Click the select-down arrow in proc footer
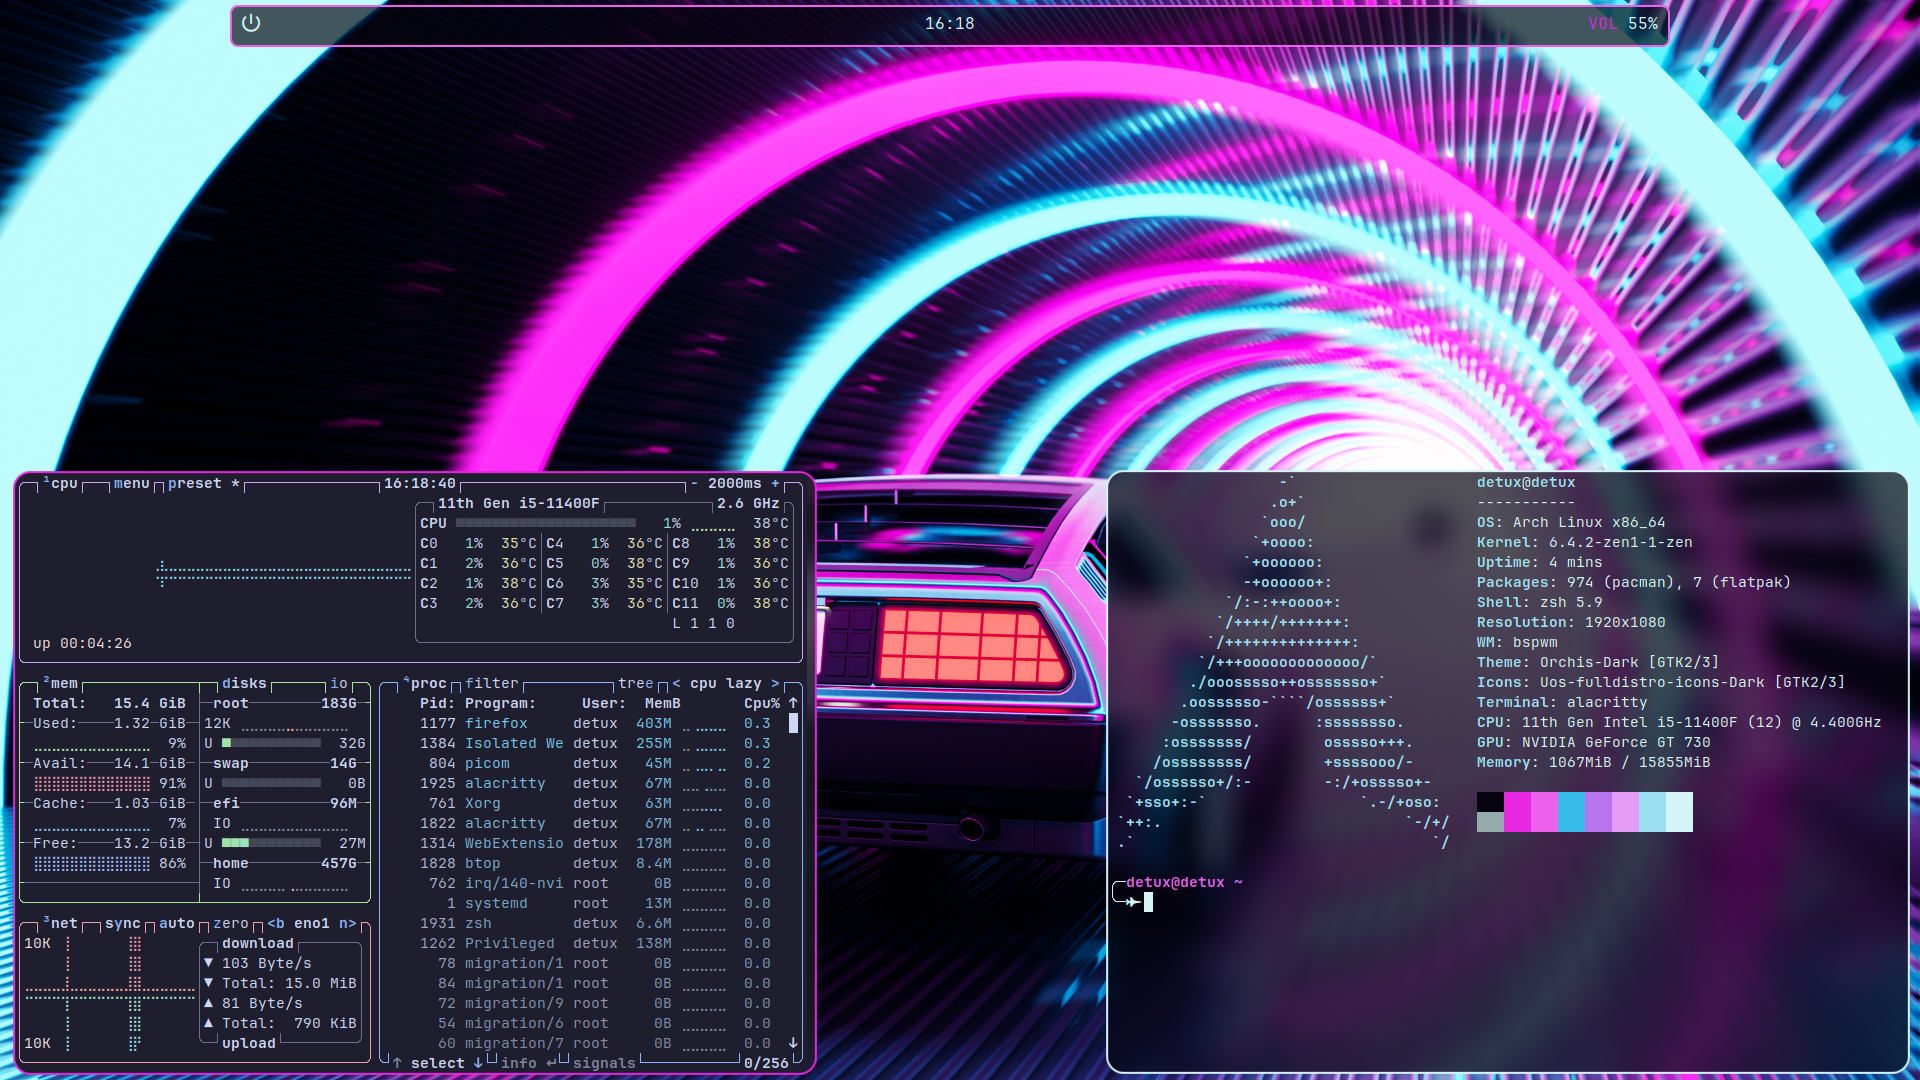This screenshot has height=1080, width=1920. [x=478, y=1063]
